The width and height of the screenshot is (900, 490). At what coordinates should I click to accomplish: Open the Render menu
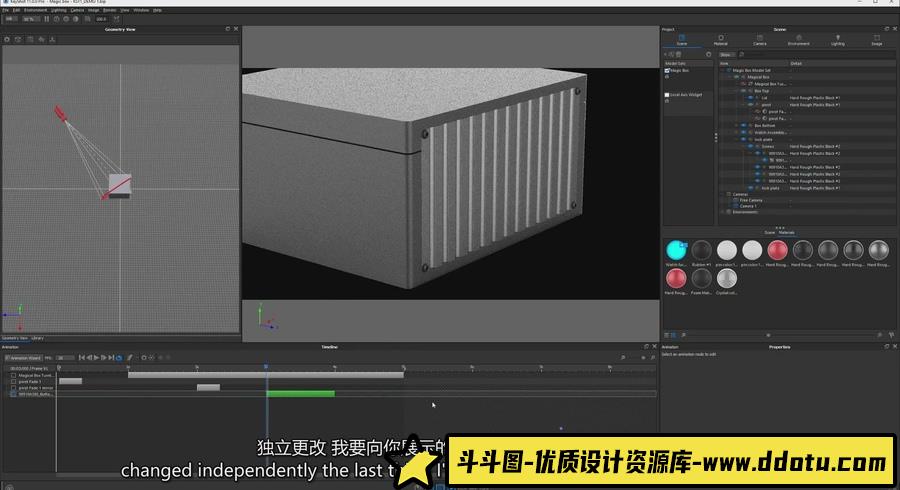click(109, 10)
